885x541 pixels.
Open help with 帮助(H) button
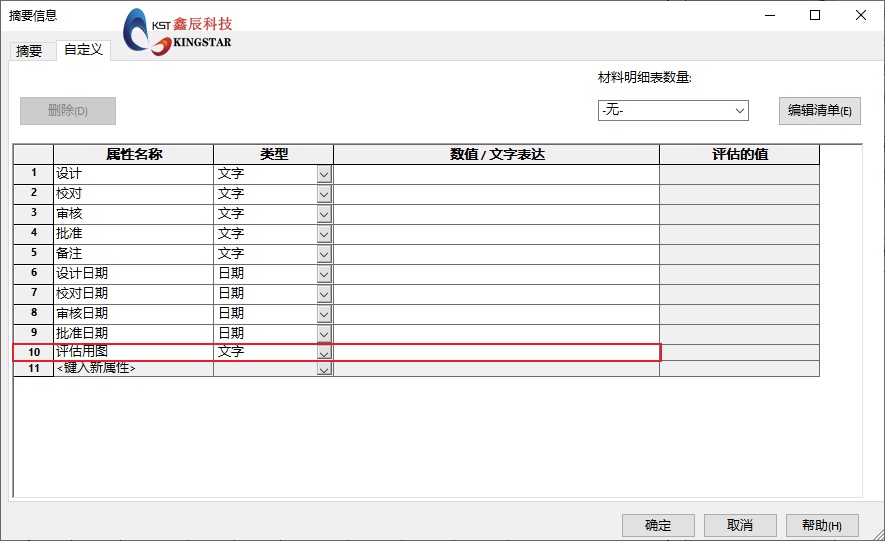[822, 525]
